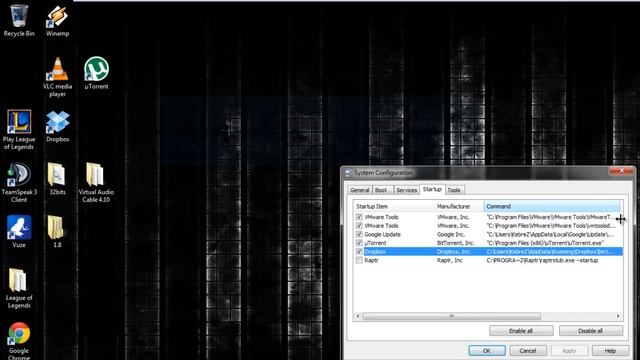The image size is (640, 360).
Task: Select the Startup tab
Action: [432, 189]
